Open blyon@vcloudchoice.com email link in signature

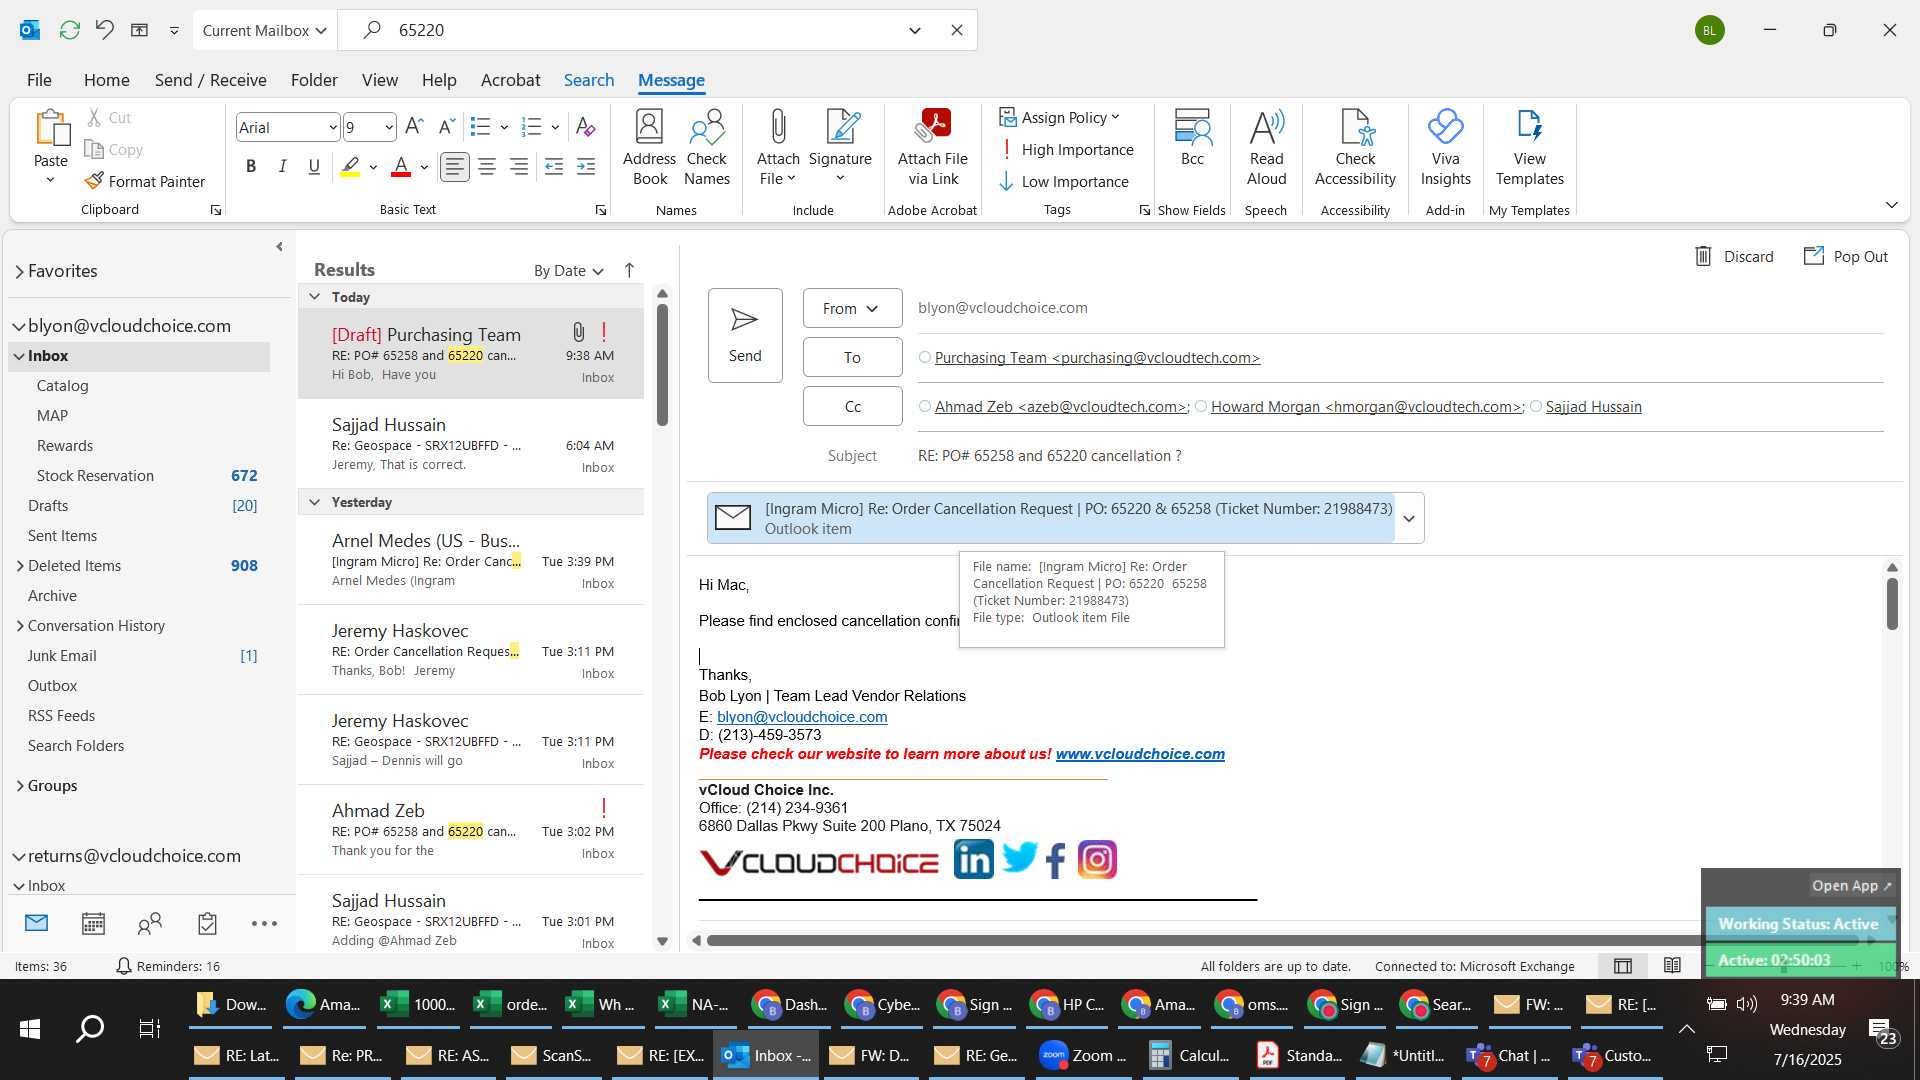802,717
